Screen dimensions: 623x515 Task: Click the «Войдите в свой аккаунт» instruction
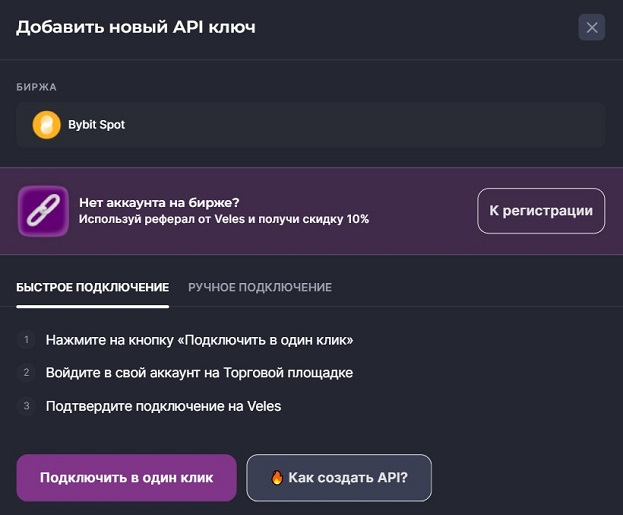(x=199, y=373)
